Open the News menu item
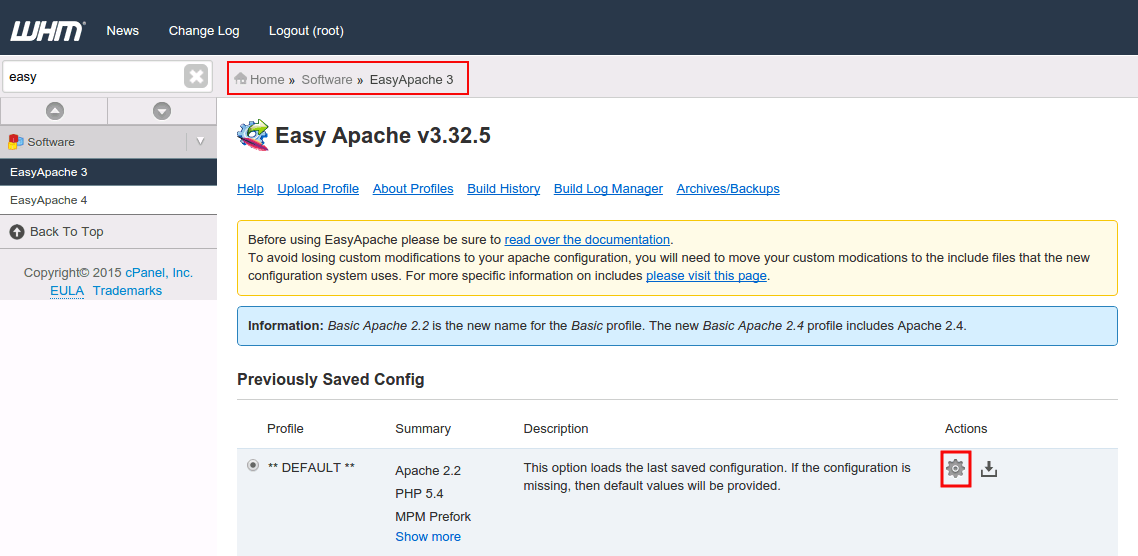The height and width of the screenshot is (556, 1138). (123, 30)
